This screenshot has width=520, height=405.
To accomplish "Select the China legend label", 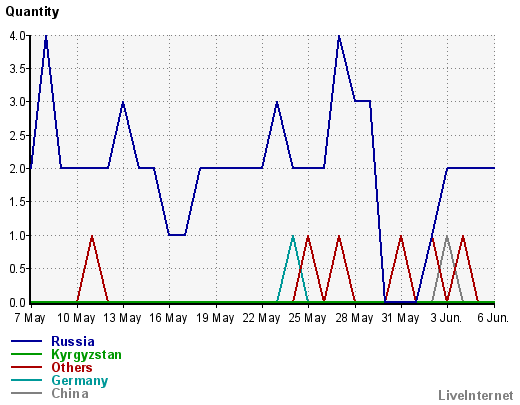I will [x=70, y=393].
